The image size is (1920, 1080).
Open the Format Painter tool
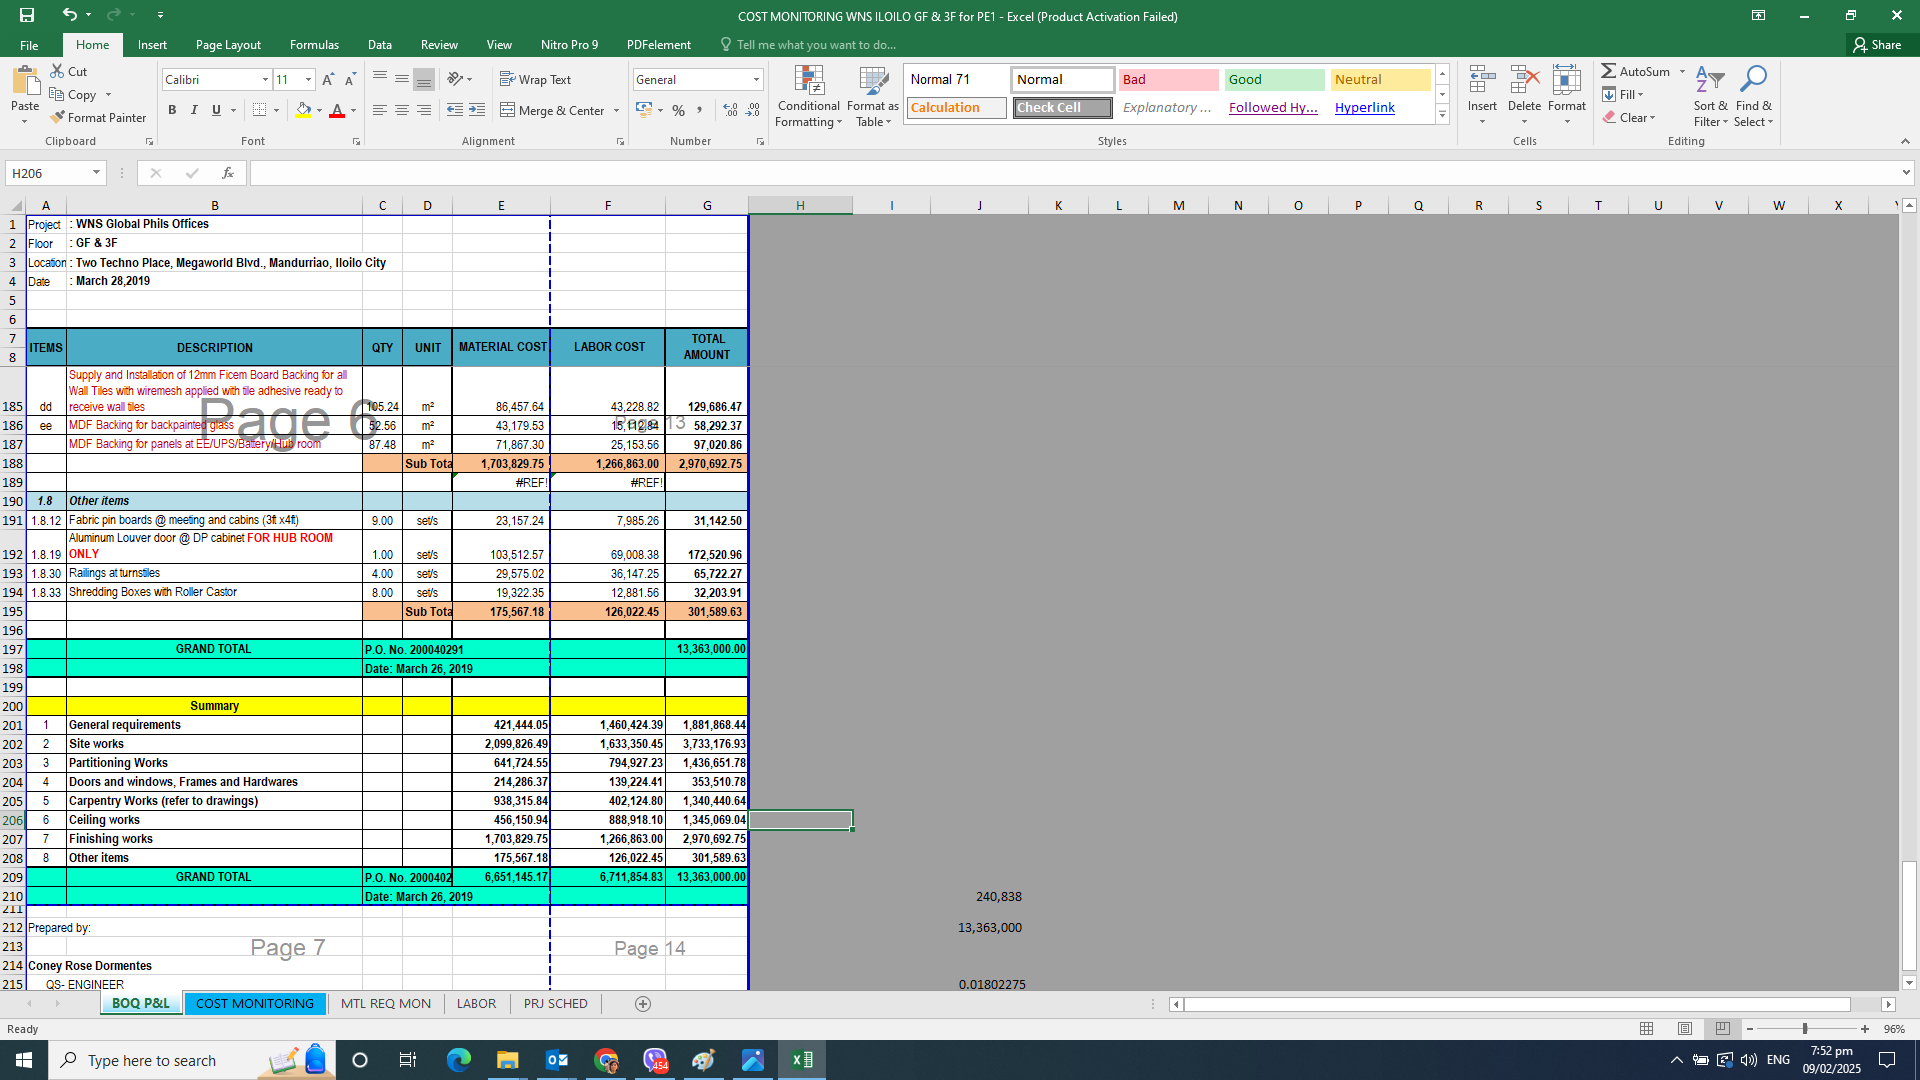tap(99, 117)
